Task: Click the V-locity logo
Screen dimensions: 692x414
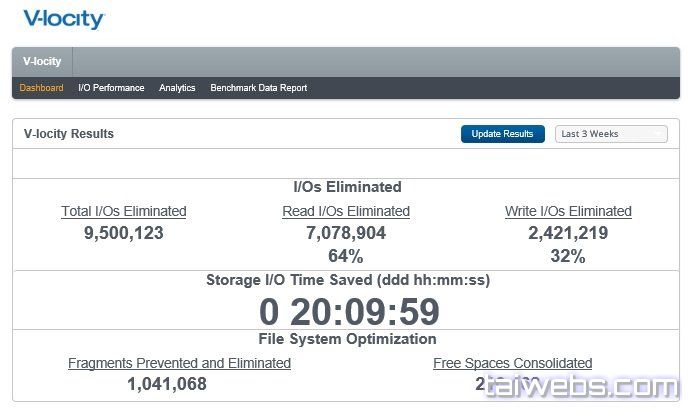Action: click(64, 19)
